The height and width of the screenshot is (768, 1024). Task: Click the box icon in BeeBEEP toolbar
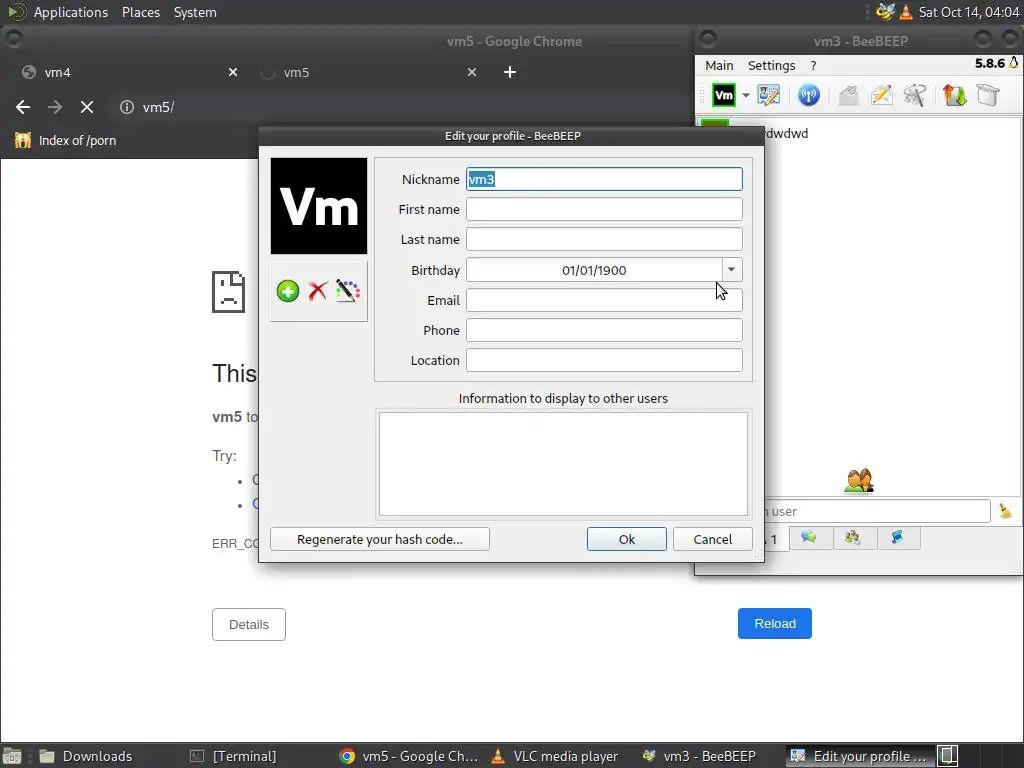(988, 95)
